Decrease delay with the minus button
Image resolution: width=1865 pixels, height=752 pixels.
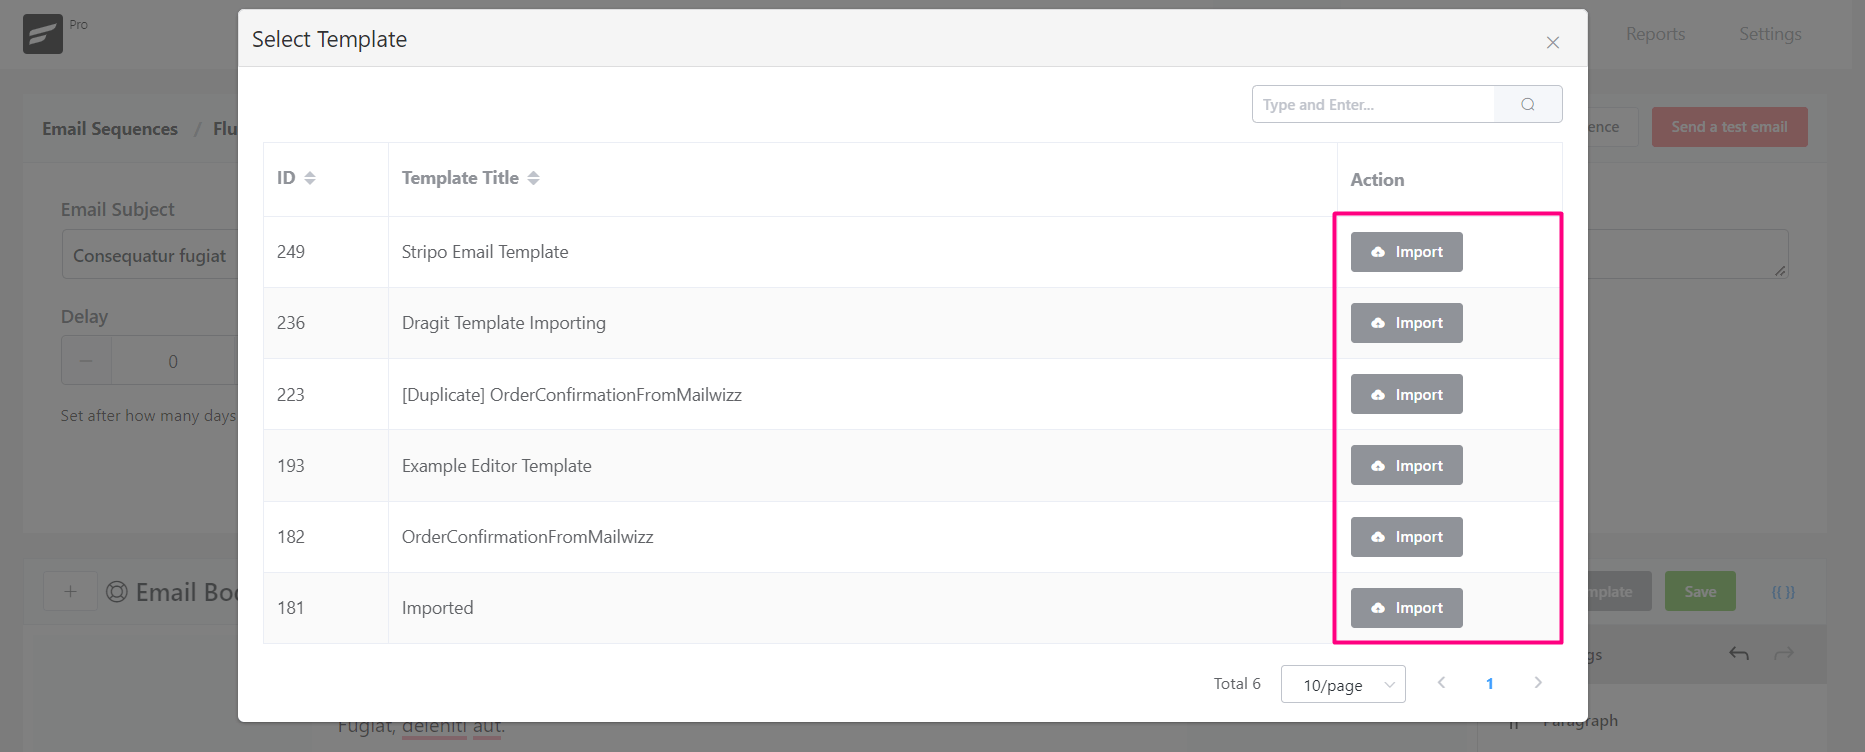pos(86,361)
